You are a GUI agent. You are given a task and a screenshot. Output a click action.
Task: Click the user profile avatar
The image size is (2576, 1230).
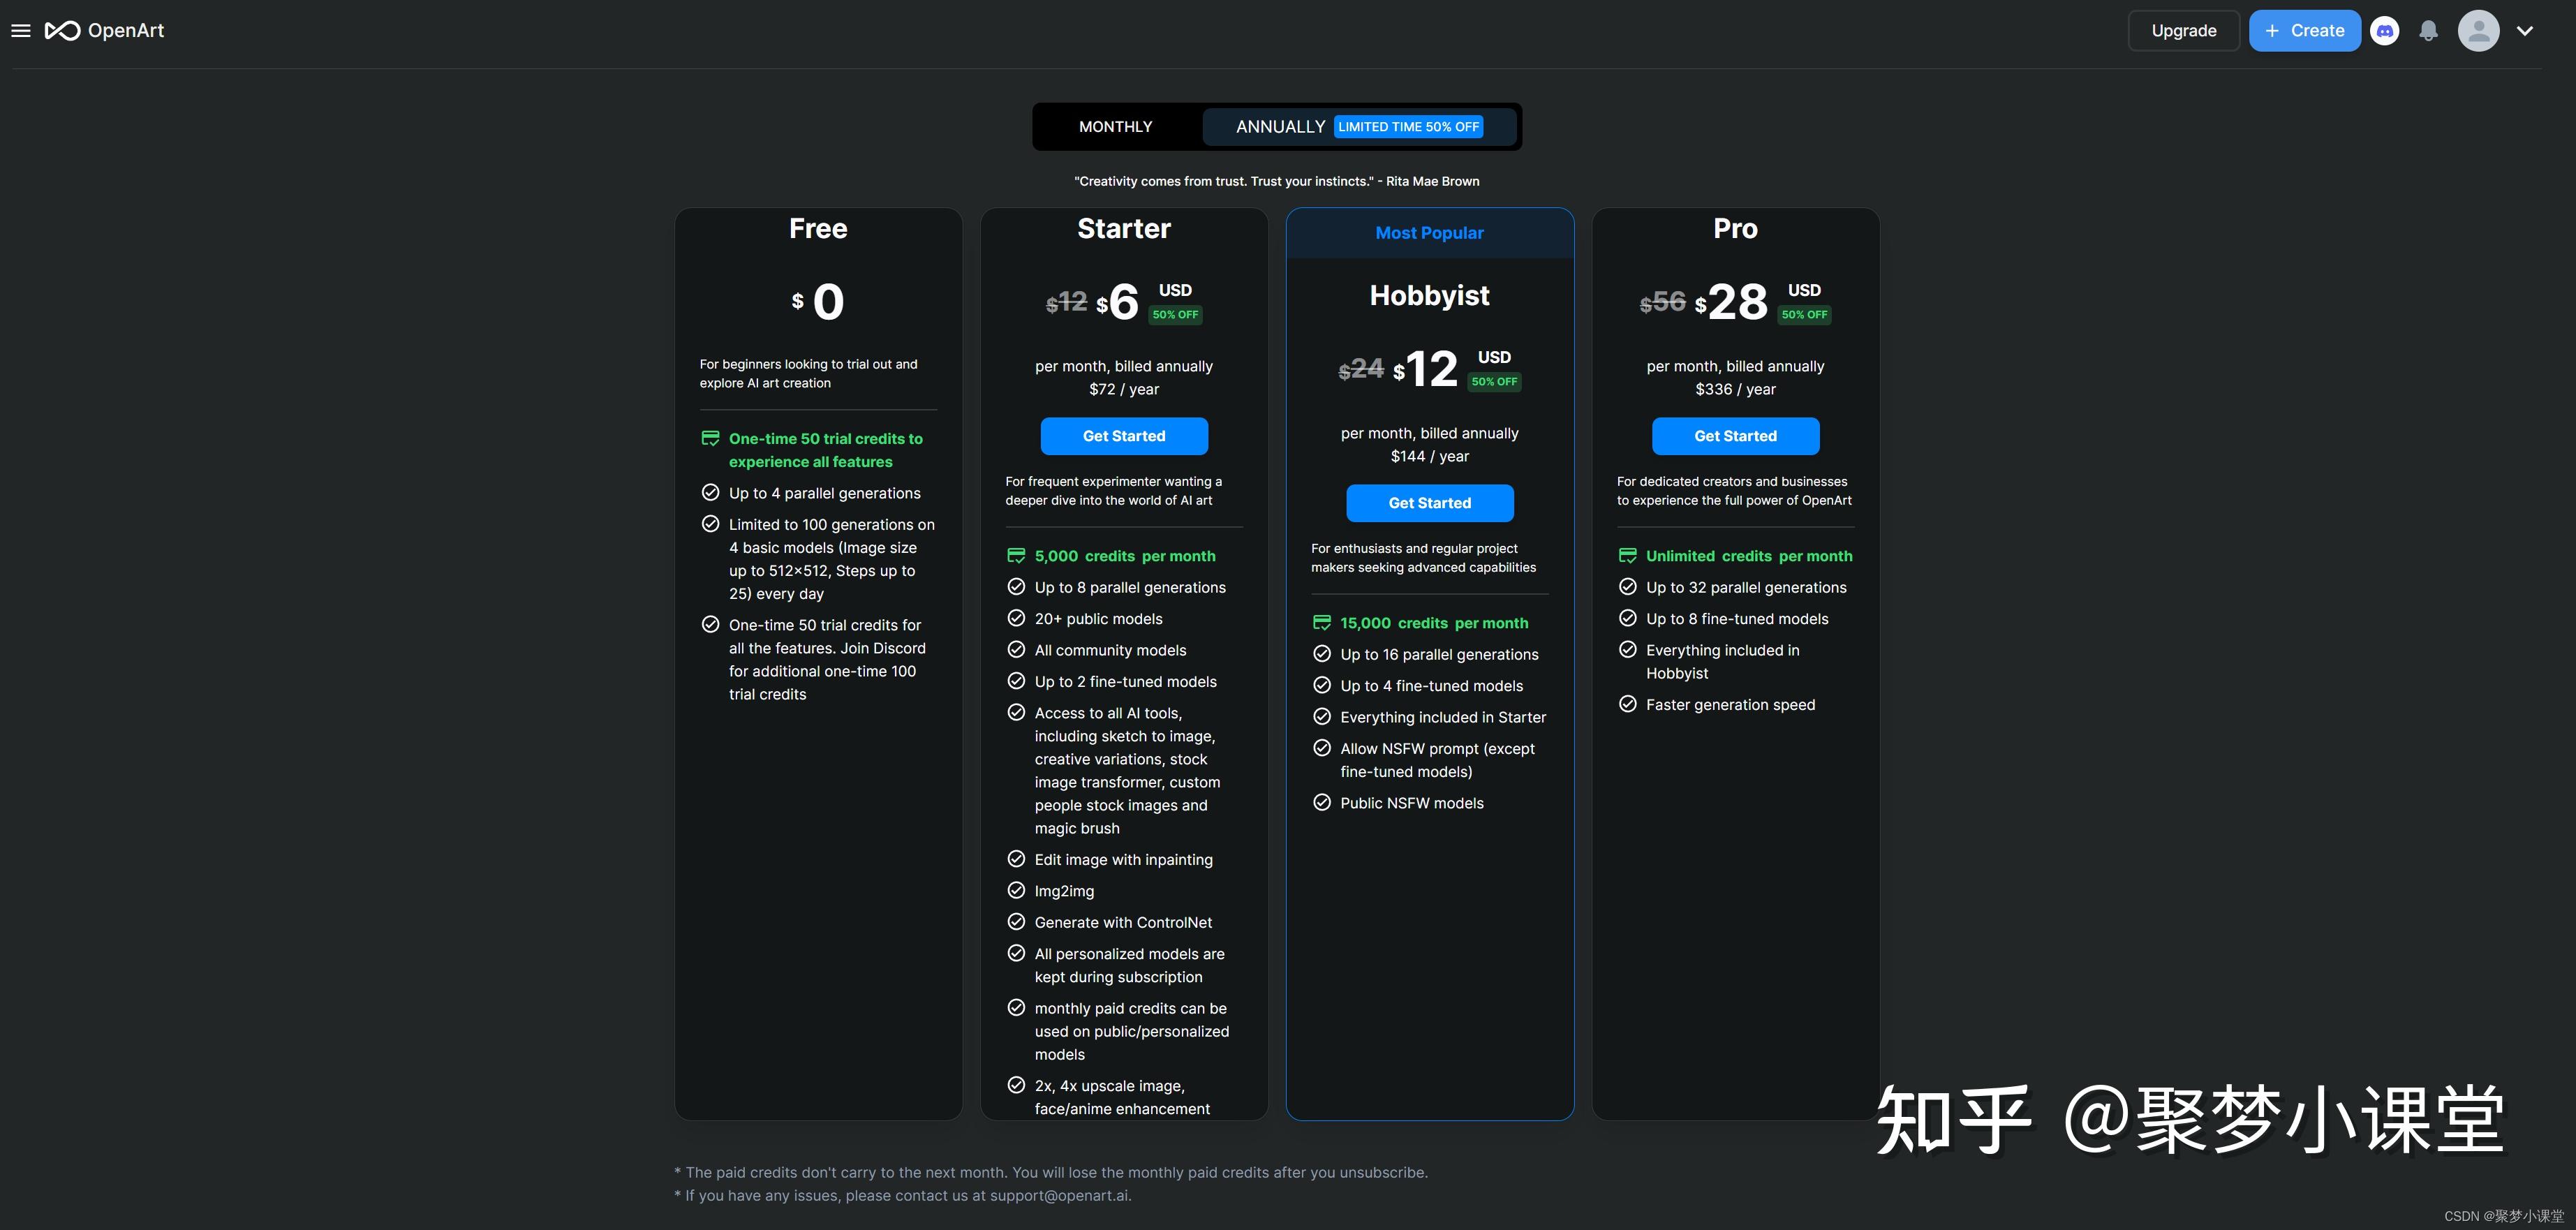(x=2478, y=31)
